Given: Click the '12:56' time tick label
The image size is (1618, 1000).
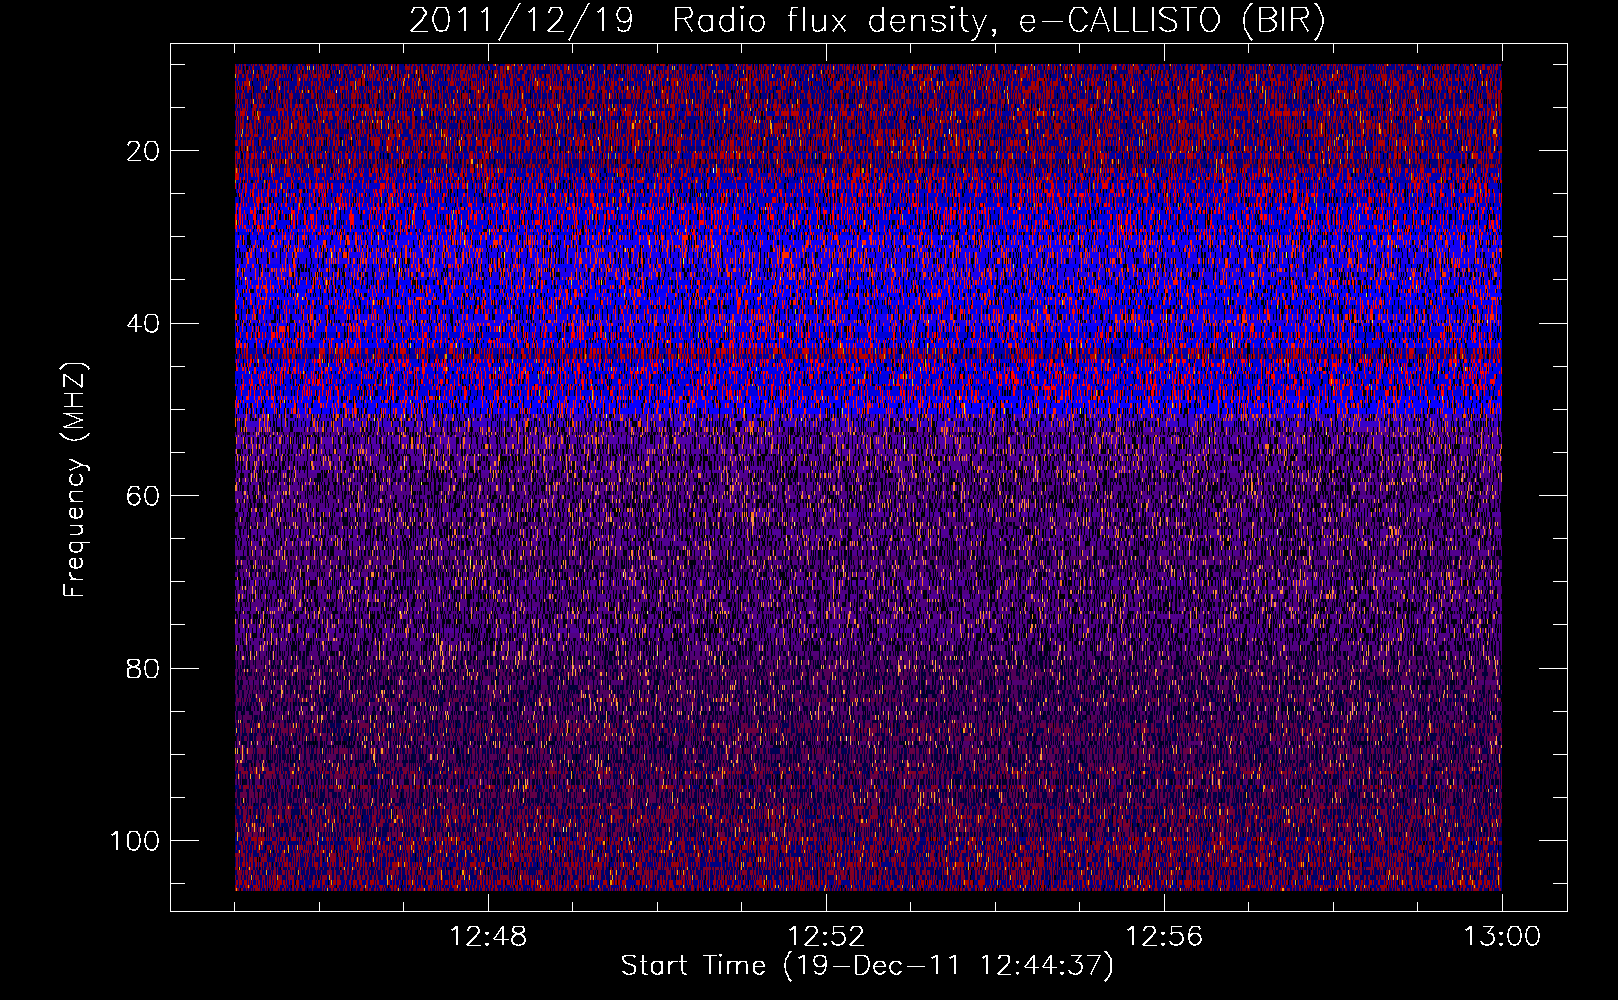Looking at the screenshot, I should coord(1164,937).
